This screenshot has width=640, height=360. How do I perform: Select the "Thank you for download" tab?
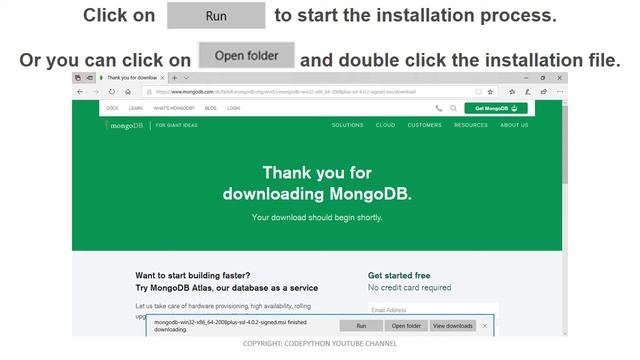[131, 78]
